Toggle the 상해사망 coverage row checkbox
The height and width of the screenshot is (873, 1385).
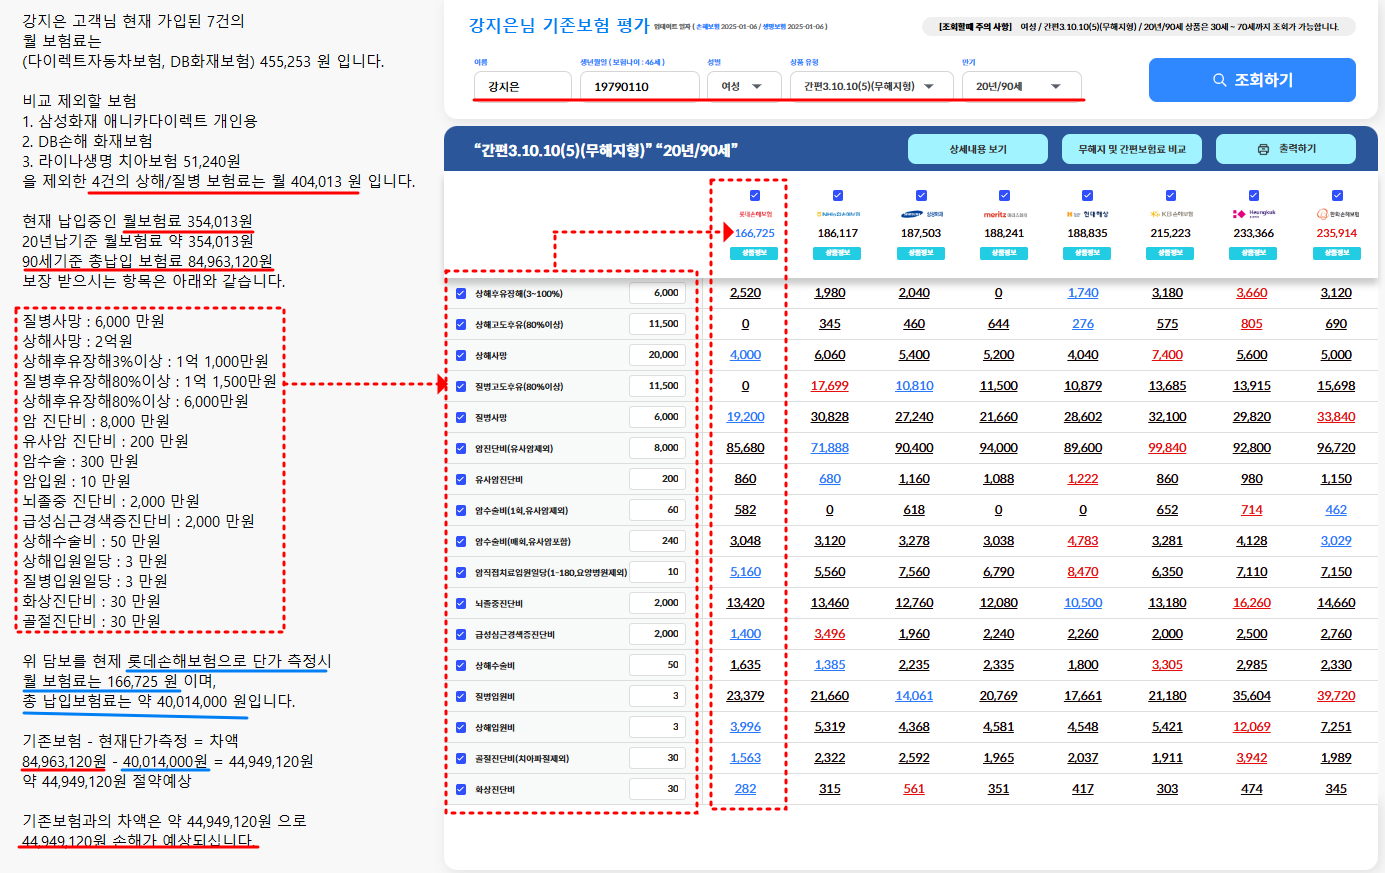point(461,356)
